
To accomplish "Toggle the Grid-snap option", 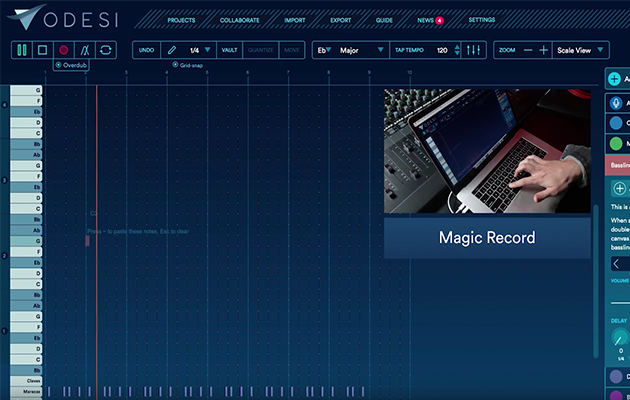I will pyautogui.click(x=175, y=65).
